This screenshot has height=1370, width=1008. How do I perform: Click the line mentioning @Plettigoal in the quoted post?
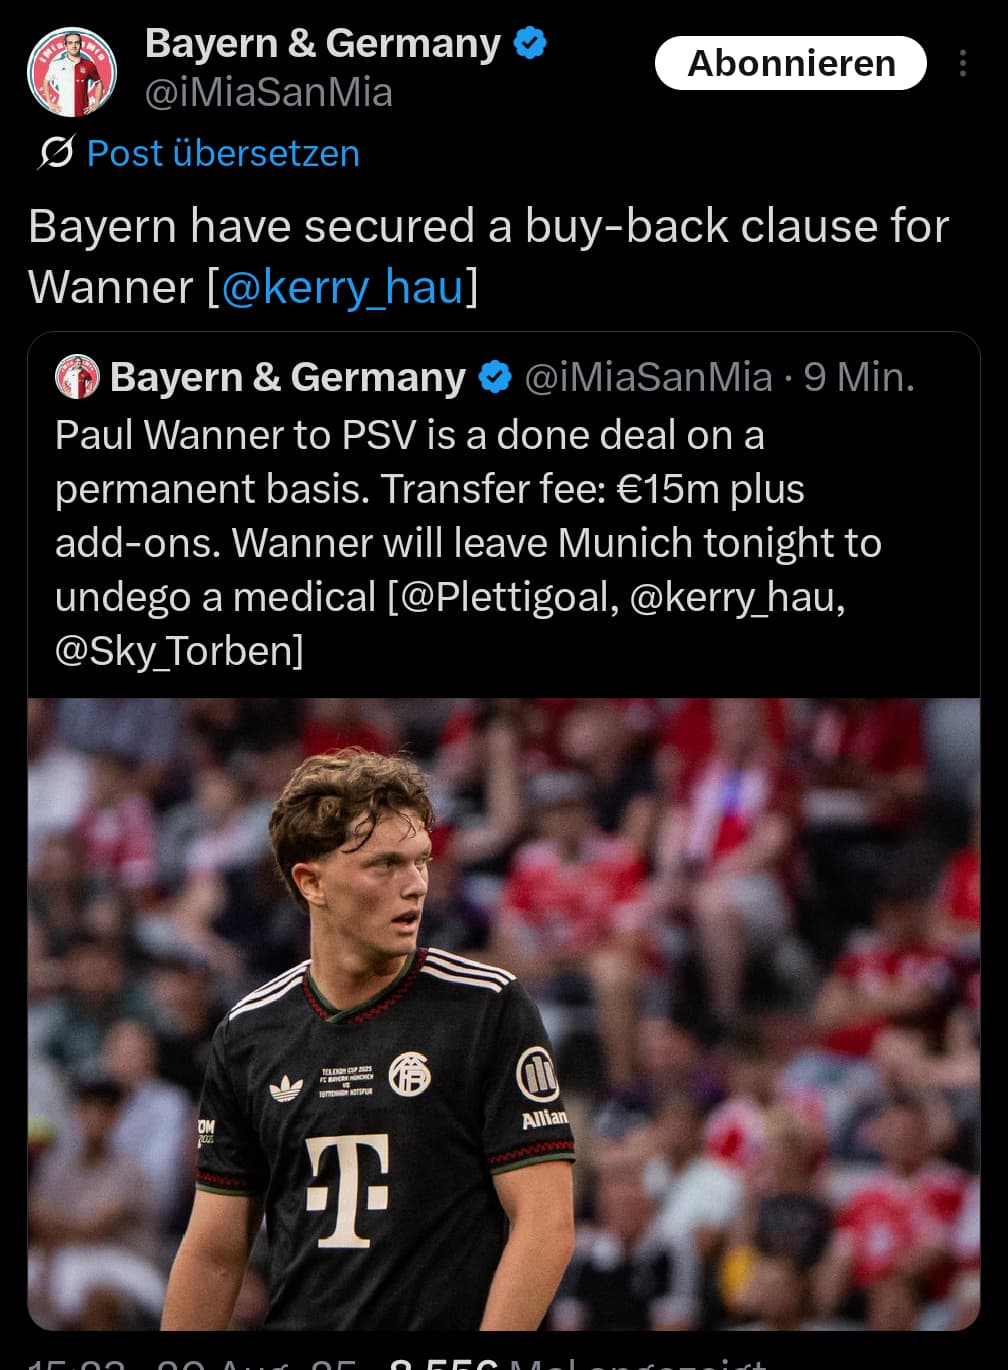tap(450, 597)
